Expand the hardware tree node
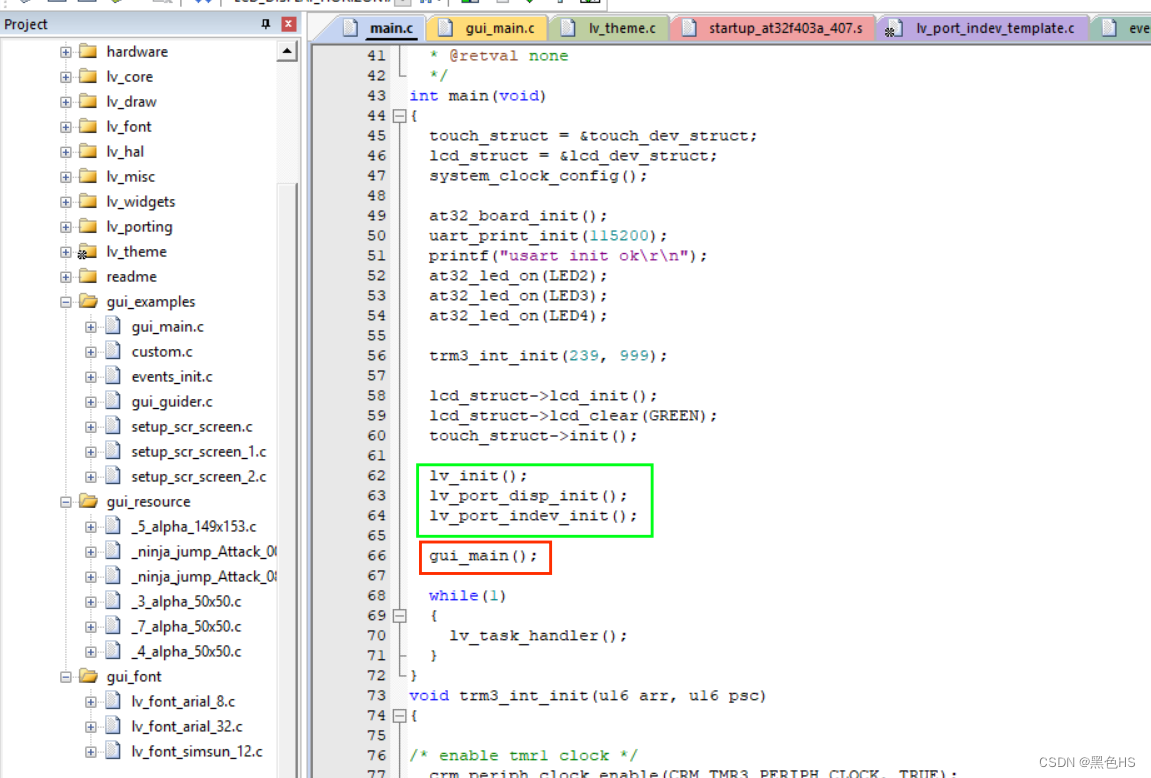The height and width of the screenshot is (778, 1151). 64,51
